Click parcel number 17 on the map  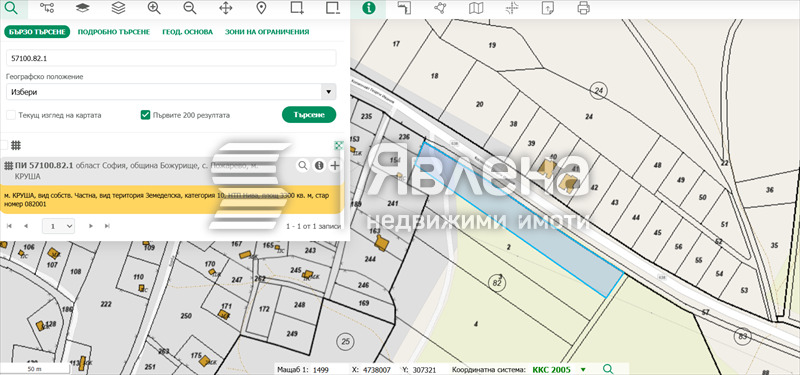[396, 44]
